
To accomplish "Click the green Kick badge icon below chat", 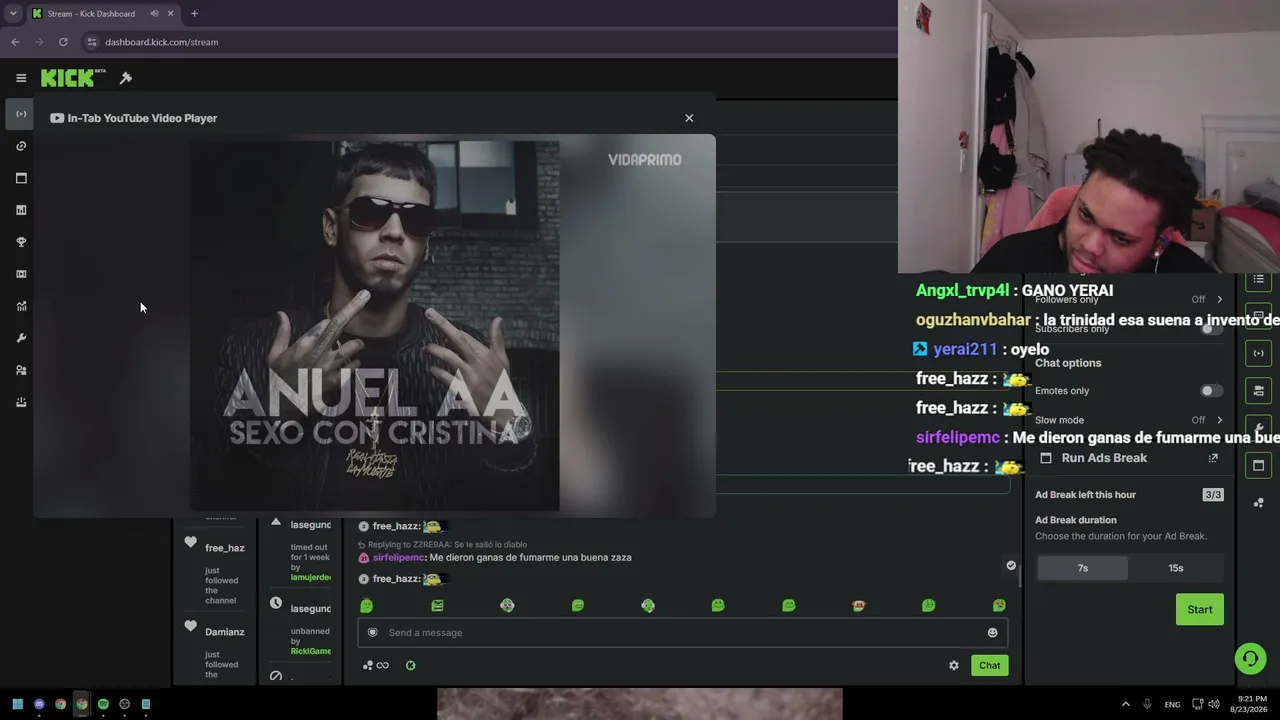I will [x=410, y=665].
